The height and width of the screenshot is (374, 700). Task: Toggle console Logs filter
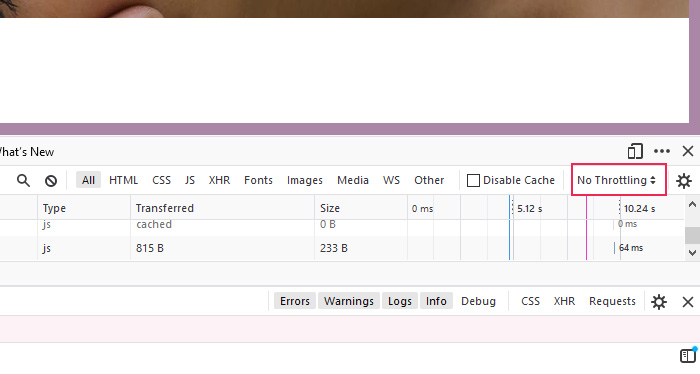click(400, 301)
